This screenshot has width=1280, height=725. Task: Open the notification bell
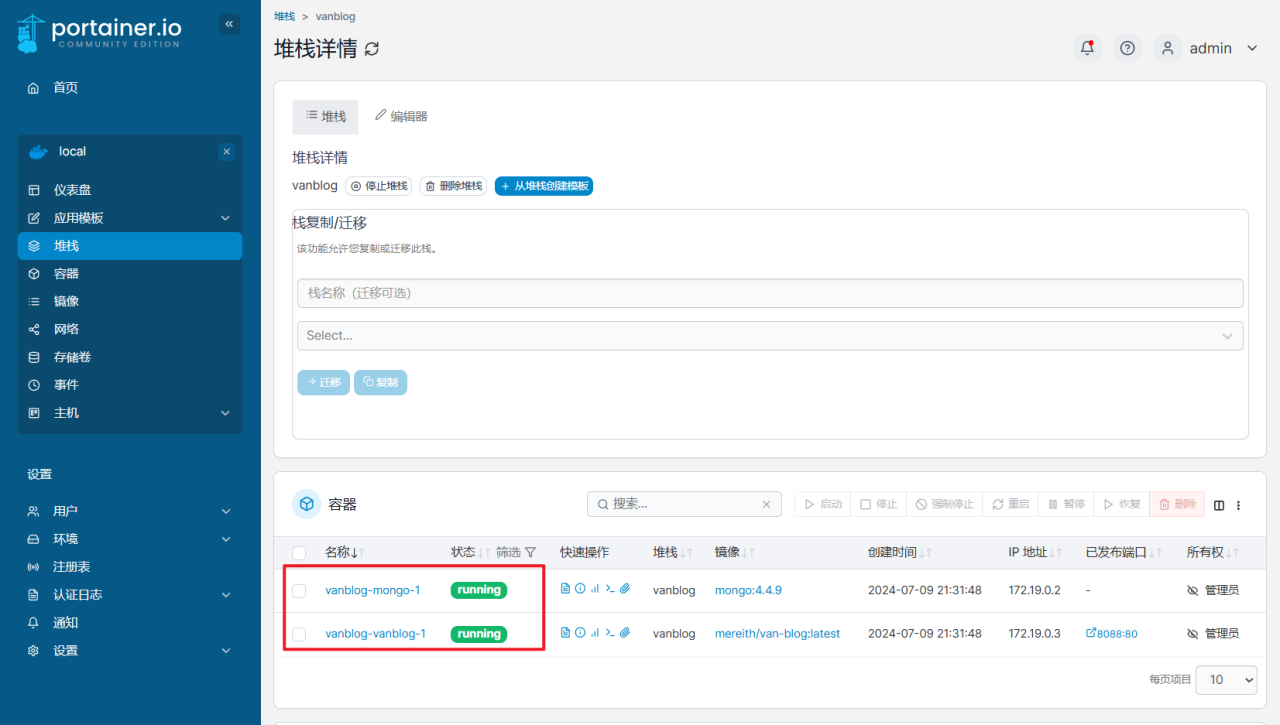(1087, 47)
